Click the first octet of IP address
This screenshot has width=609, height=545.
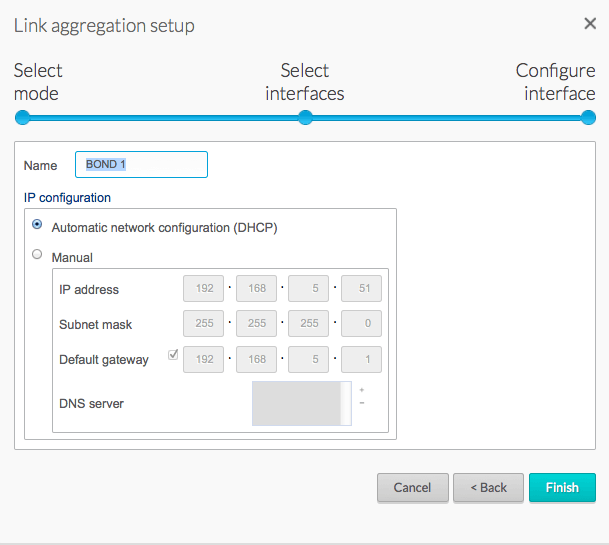coord(203,289)
